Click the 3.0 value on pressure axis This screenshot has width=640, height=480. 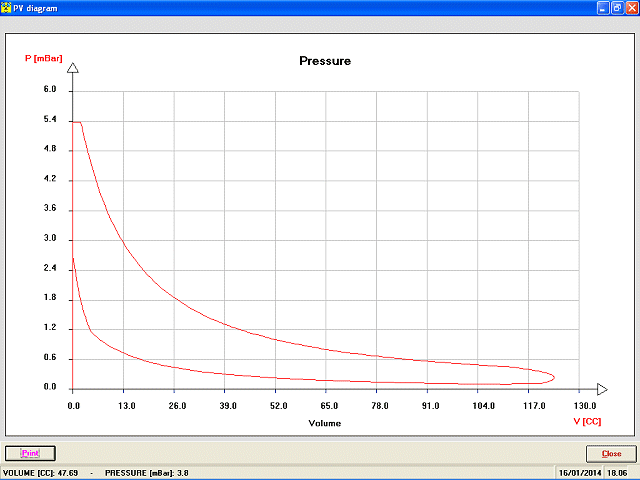[50, 238]
